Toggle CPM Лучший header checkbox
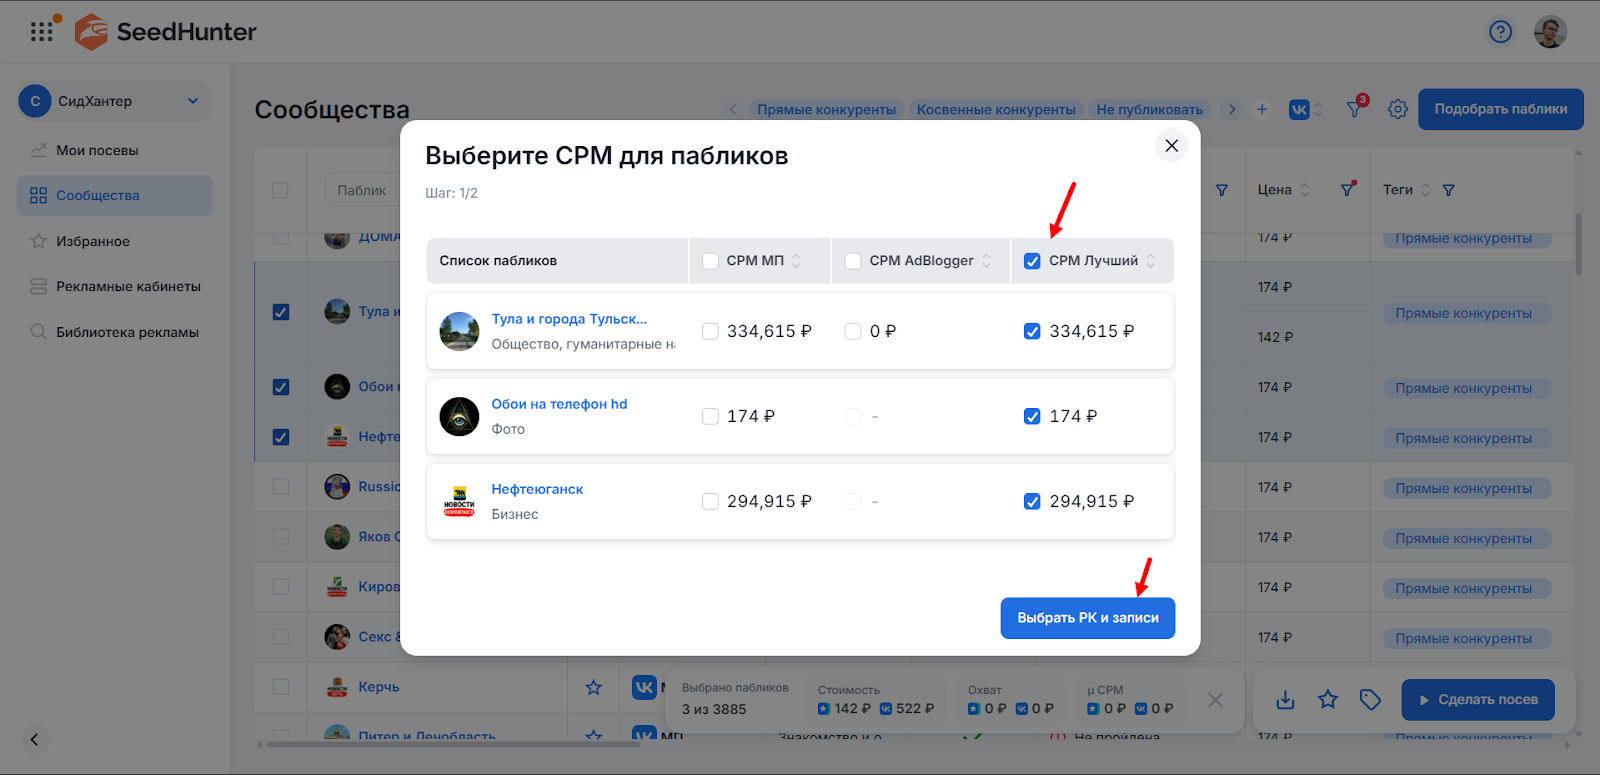 [1032, 261]
